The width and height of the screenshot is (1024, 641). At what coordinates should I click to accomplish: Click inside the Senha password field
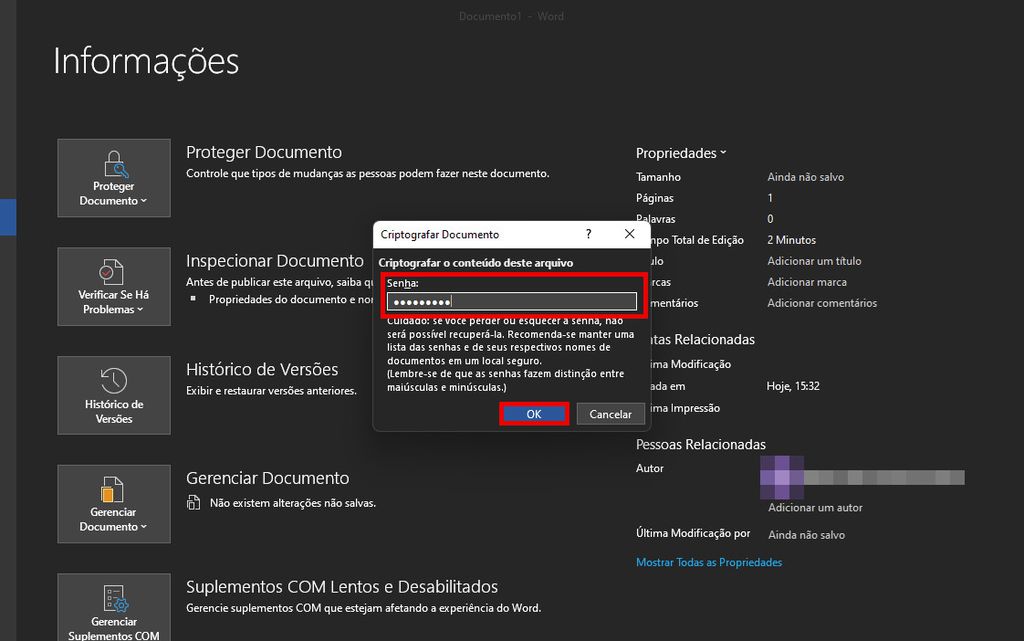pyautogui.click(x=512, y=300)
